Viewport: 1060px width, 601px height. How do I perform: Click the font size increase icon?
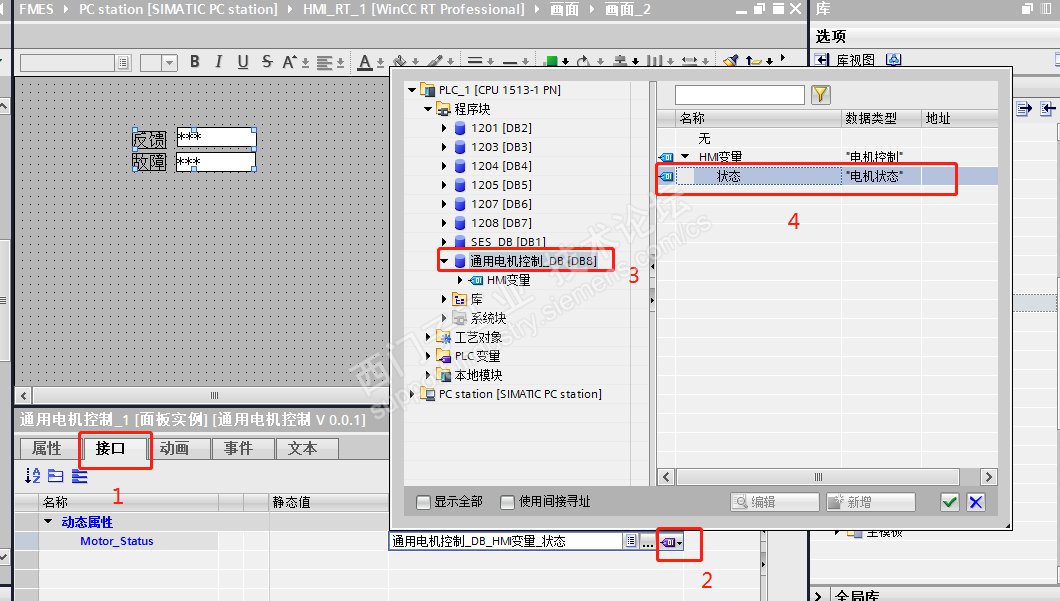(289, 62)
